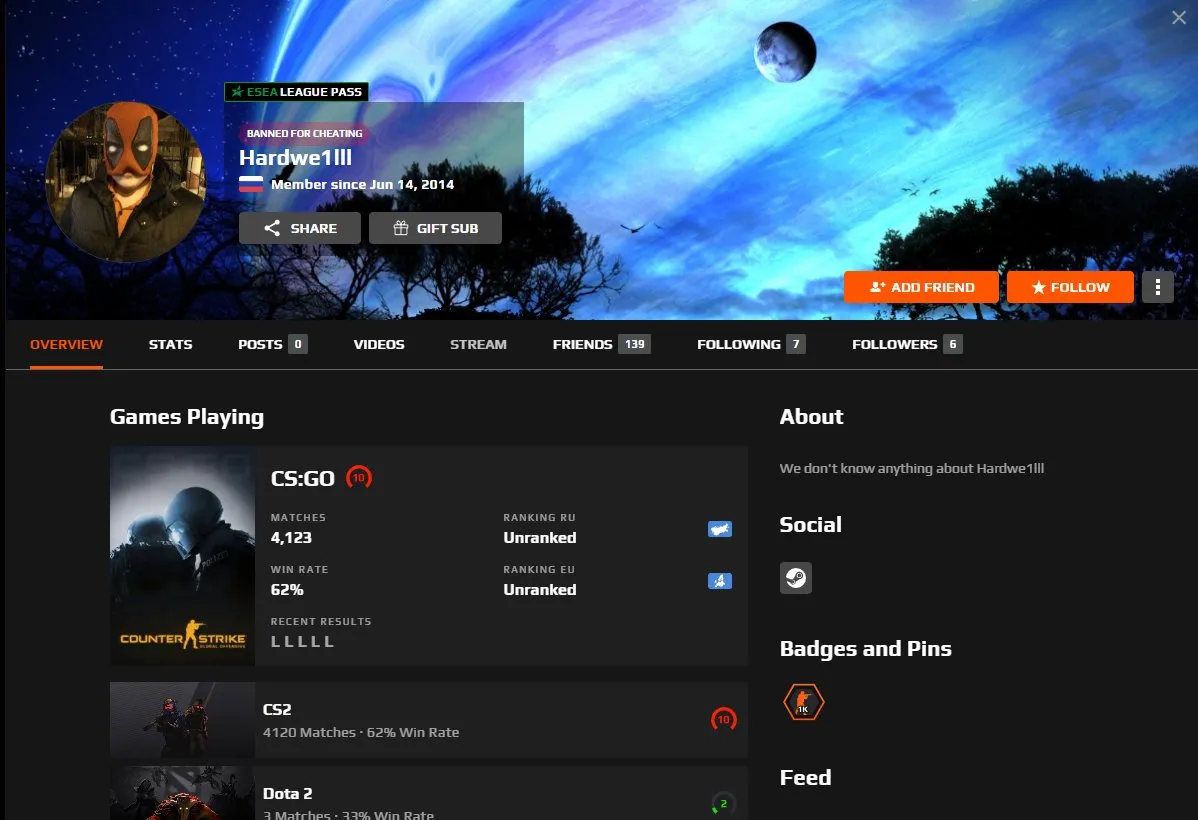Click the Ranking EU Unranked value
Screen dimensions: 1198x820
click(x=540, y=590)
